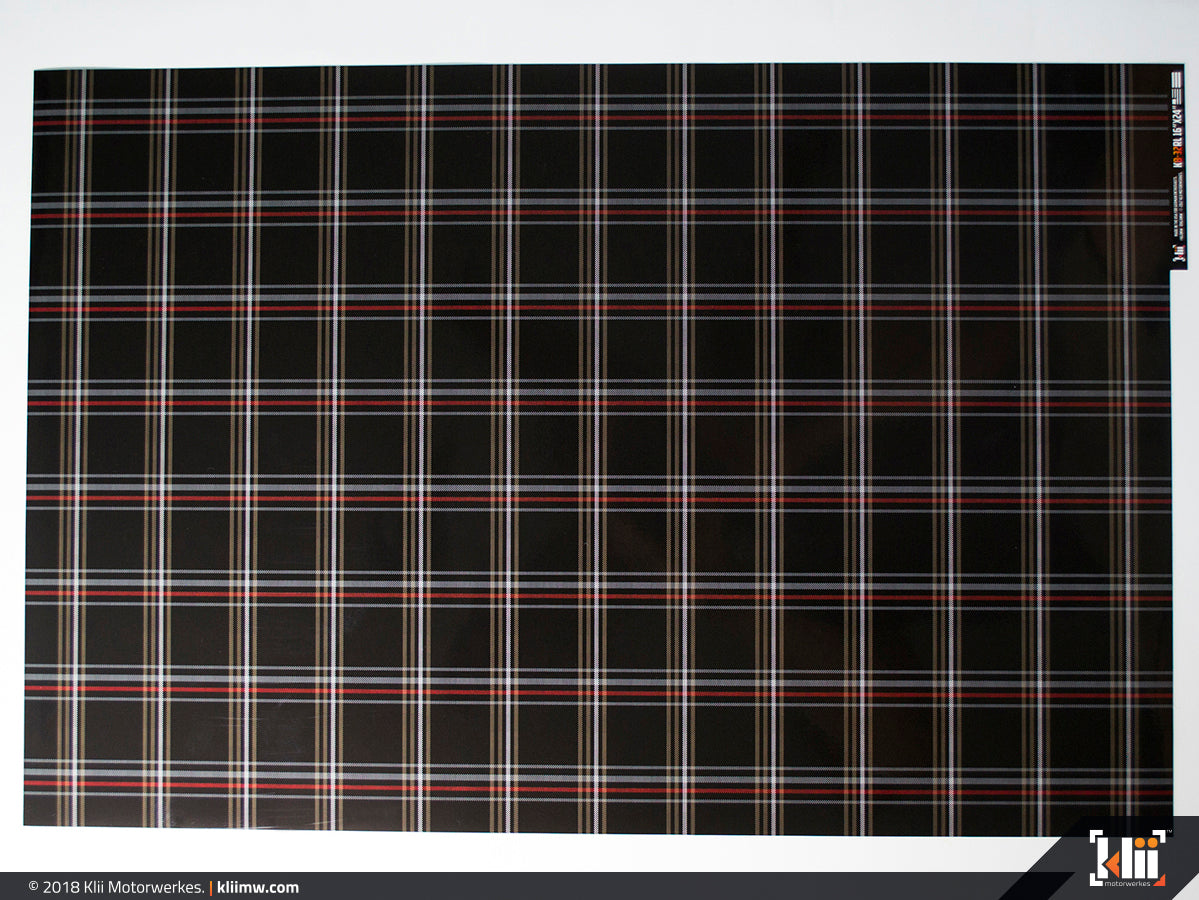Expand the fine-print text on the sheet edge
The height and width of the screenshot is (900, 1199).
tap(1177, 204)
